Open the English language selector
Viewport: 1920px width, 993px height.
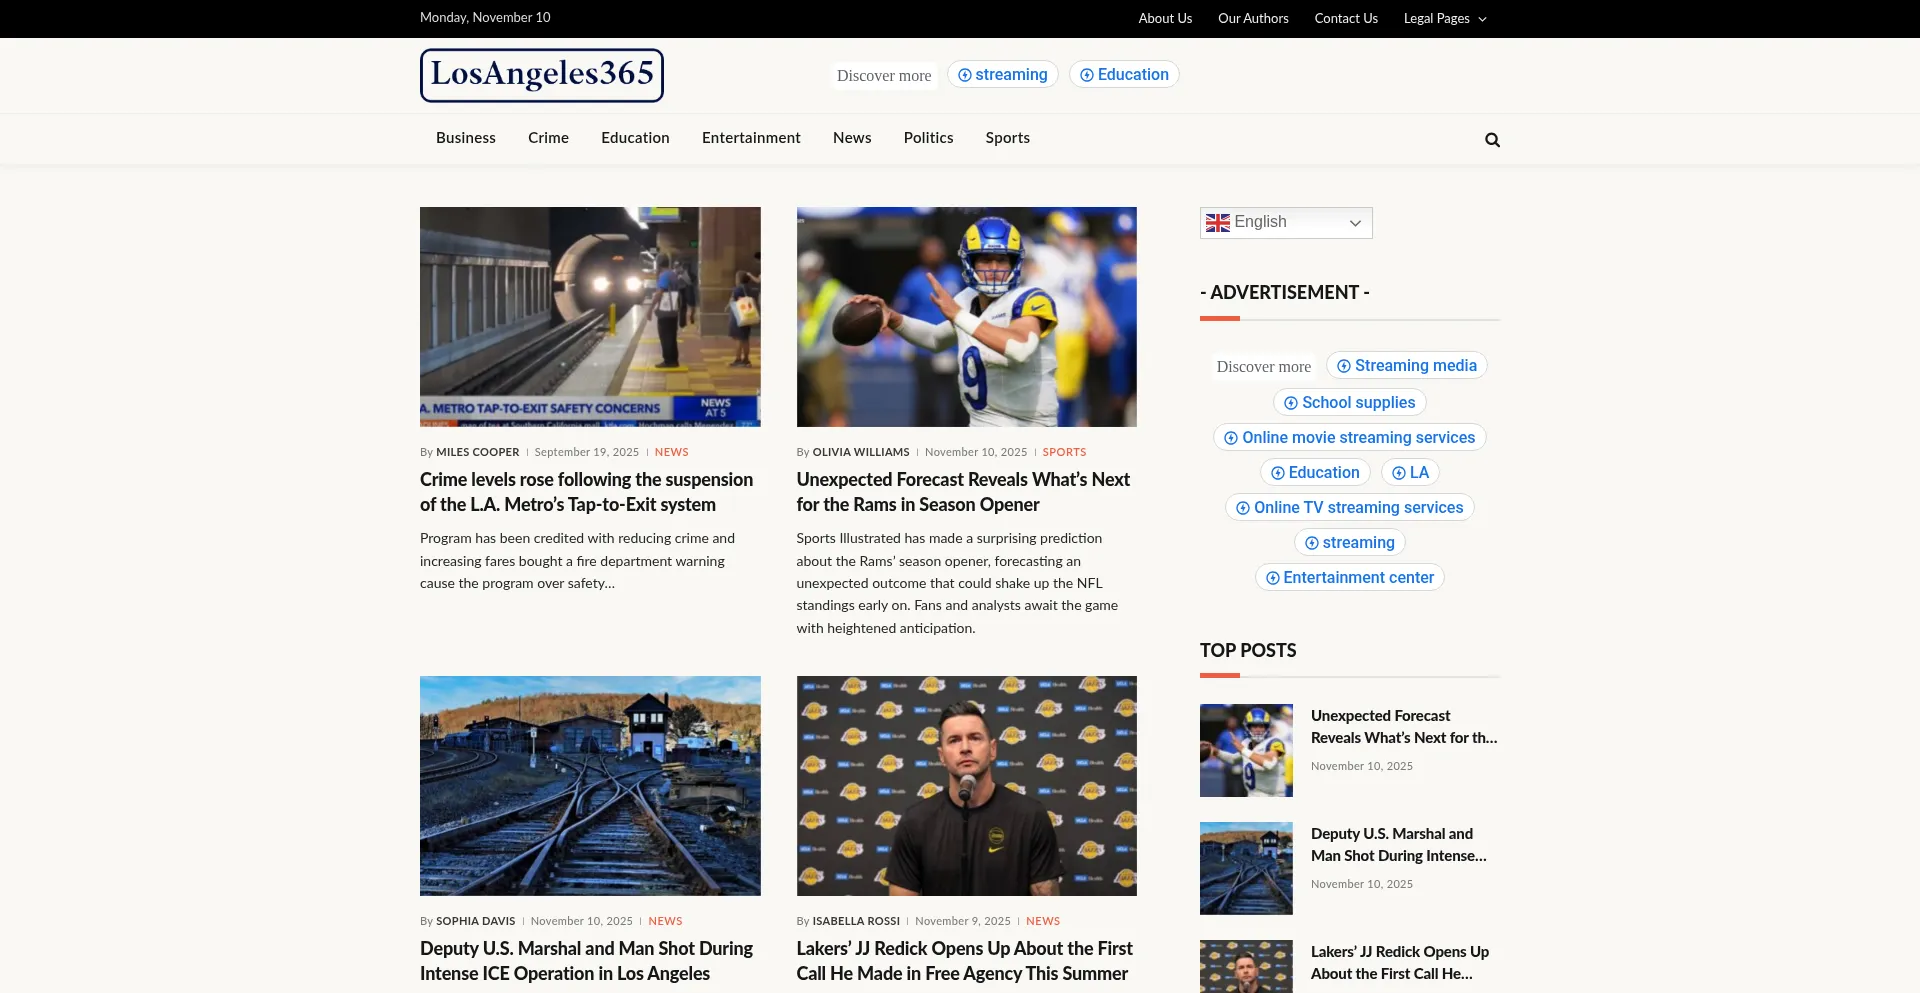pyautogui.click(x=1286, y=223)
